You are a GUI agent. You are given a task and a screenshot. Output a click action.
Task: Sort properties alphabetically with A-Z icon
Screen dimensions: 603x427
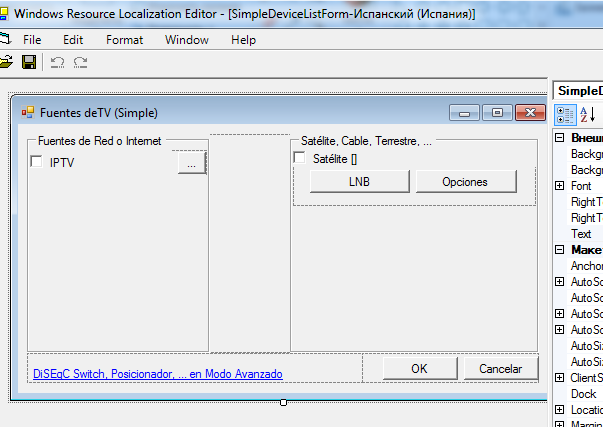[x=587, y=114]
